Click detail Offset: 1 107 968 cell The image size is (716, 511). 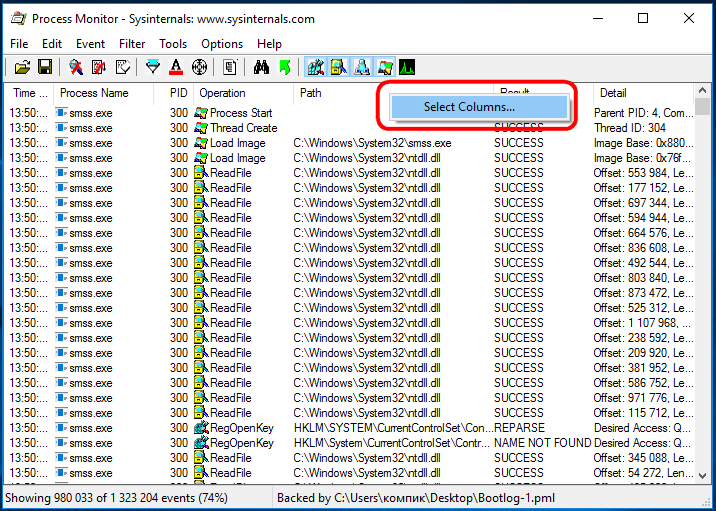point(642,323)
